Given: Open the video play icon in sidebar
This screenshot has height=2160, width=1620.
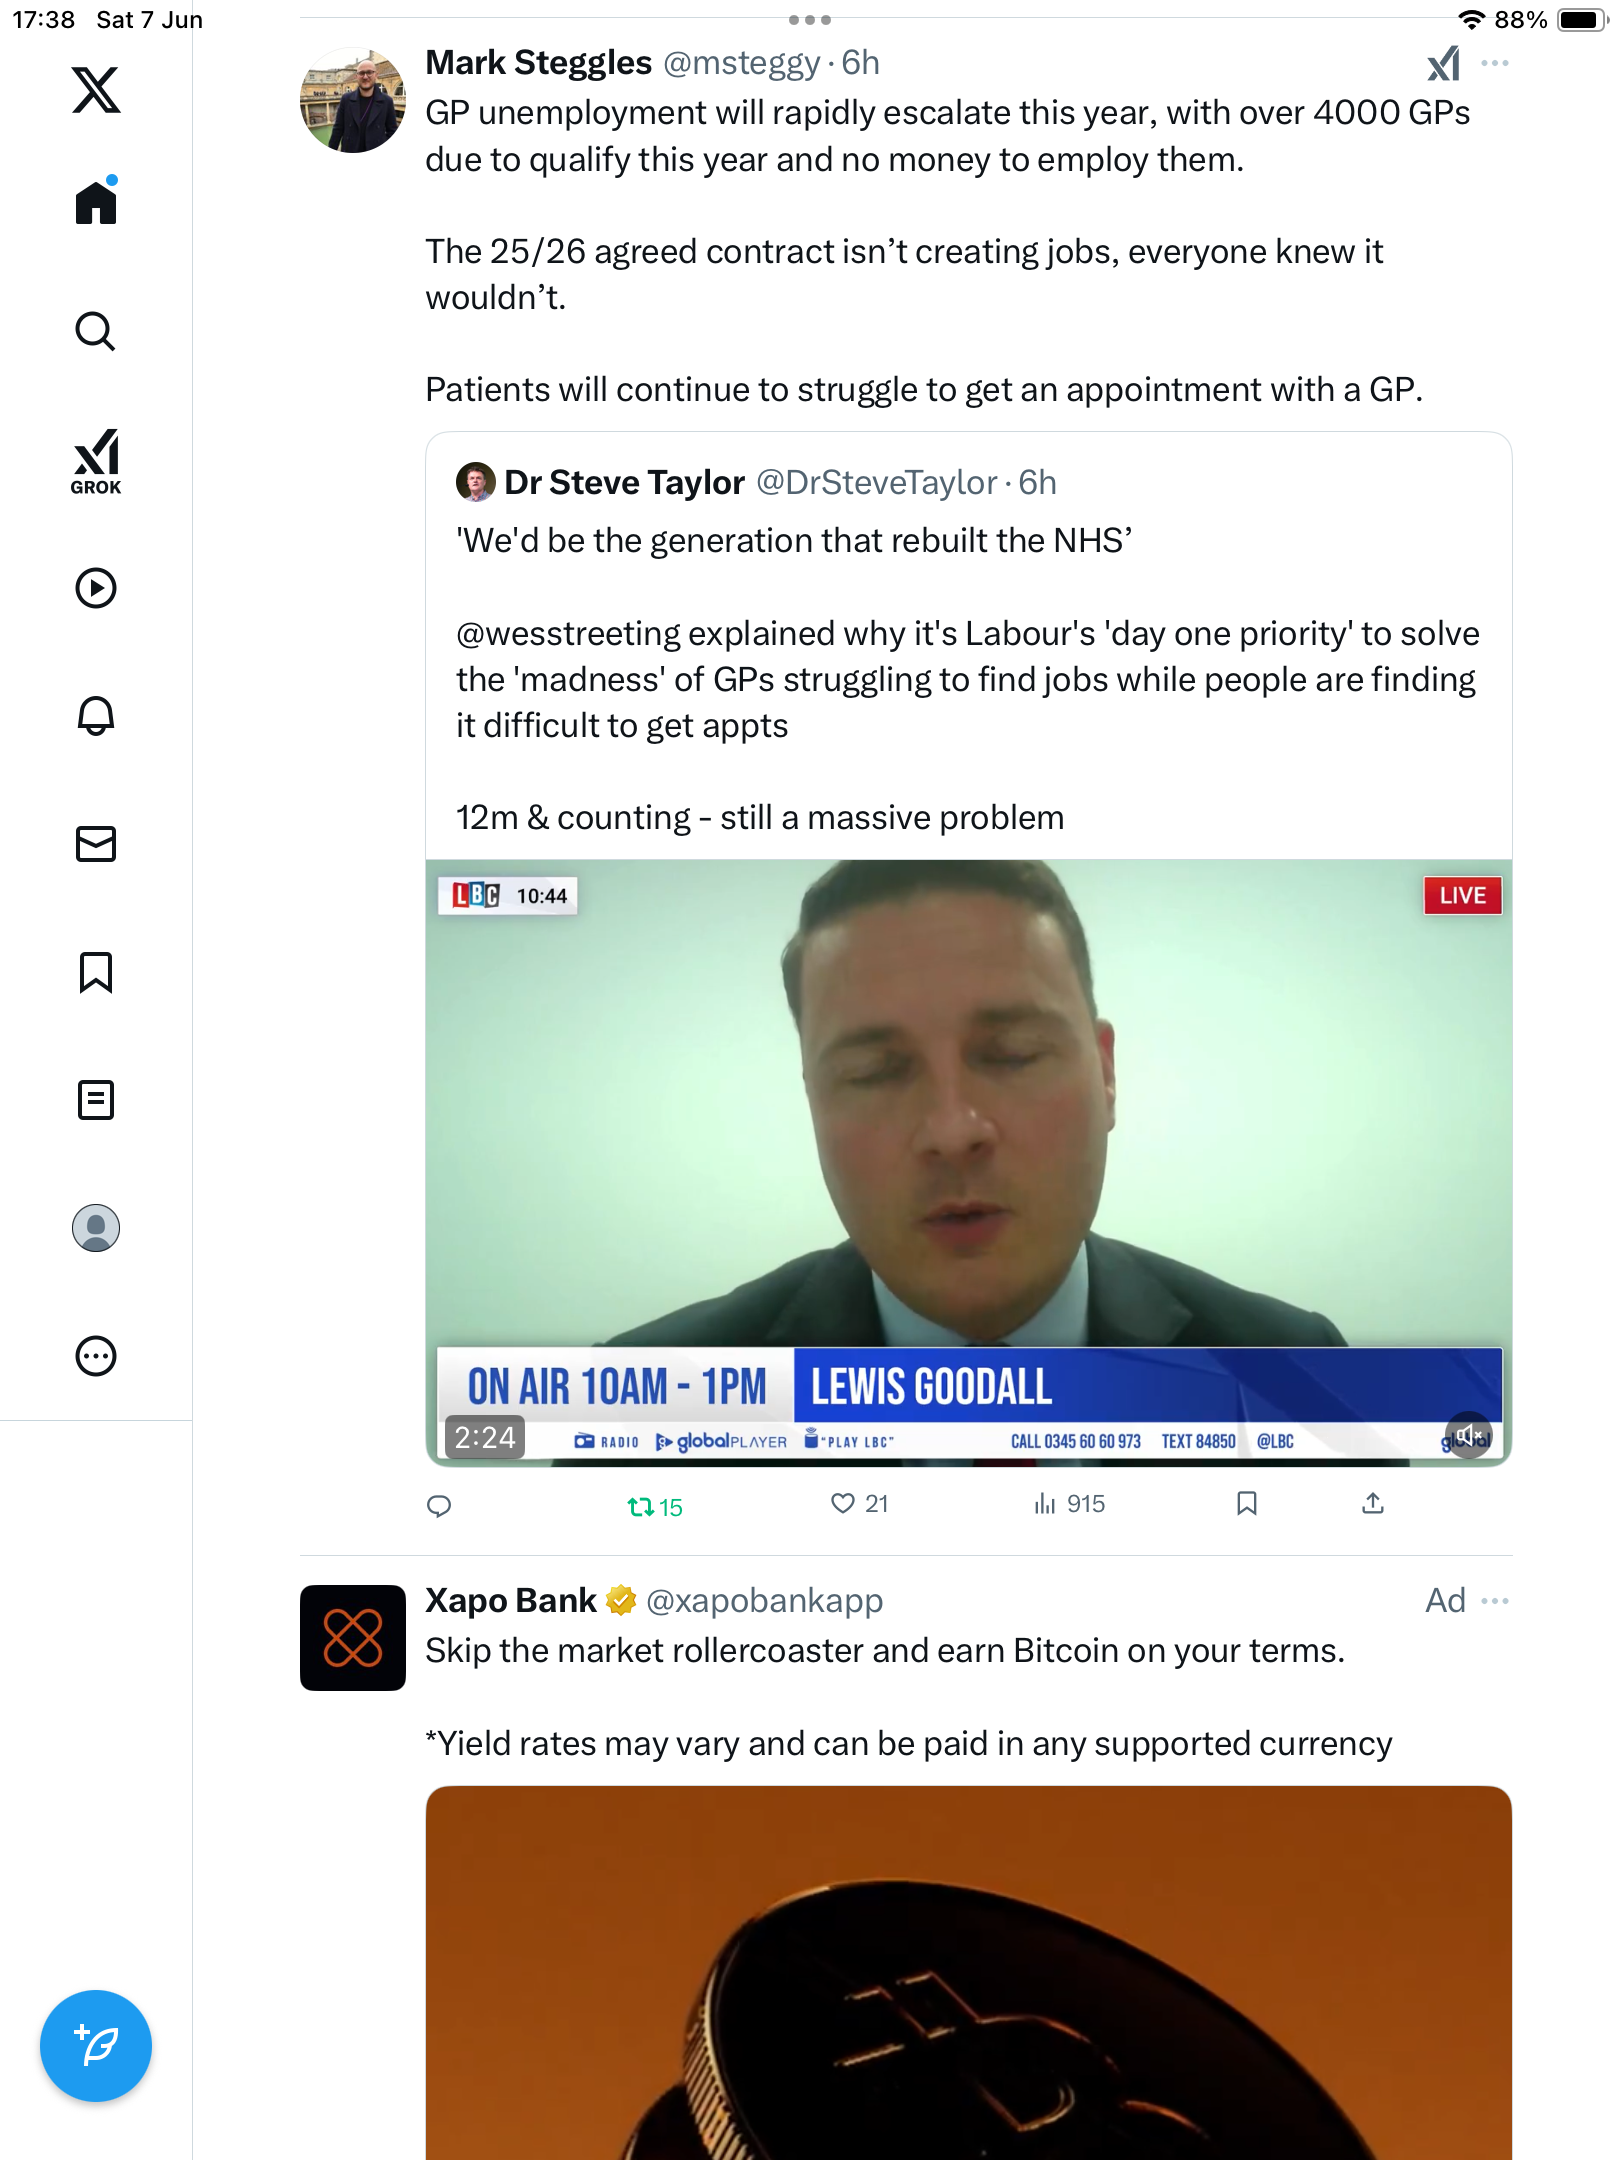Looking at the screenshot, I should point(96,588).
